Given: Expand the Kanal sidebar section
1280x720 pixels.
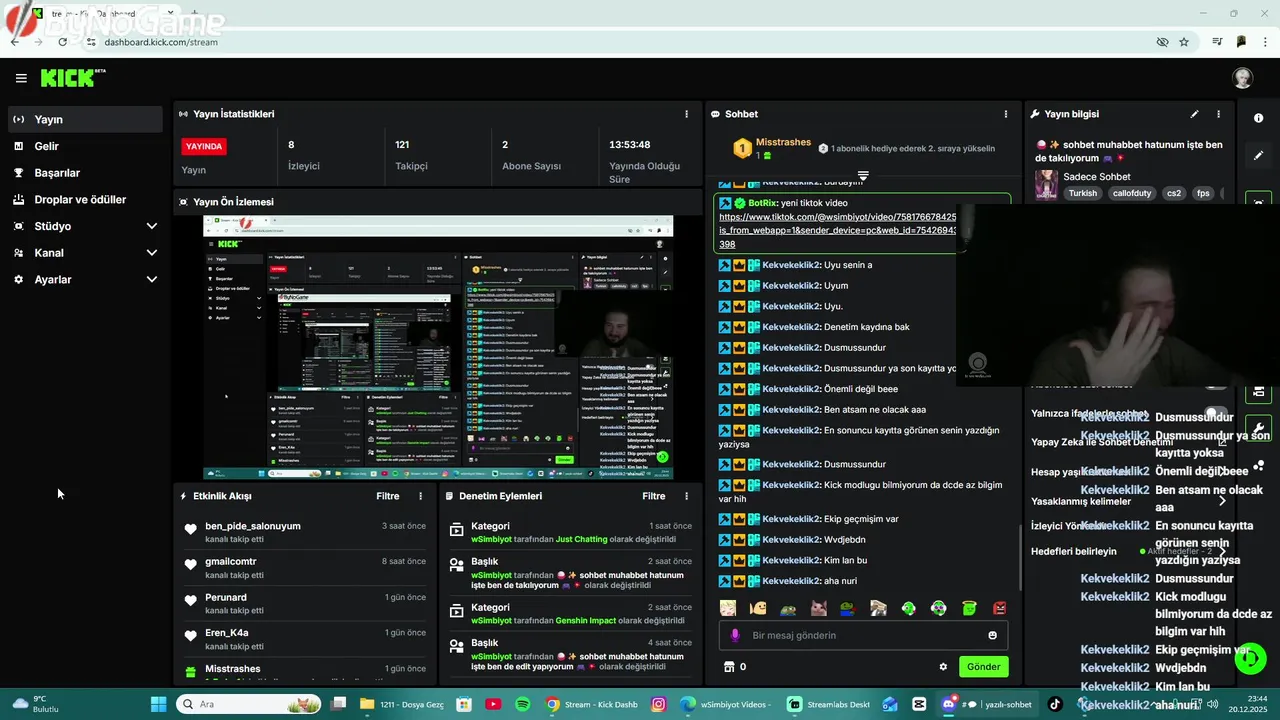Looking at the screenshot, I should click(x=85, y=253).
